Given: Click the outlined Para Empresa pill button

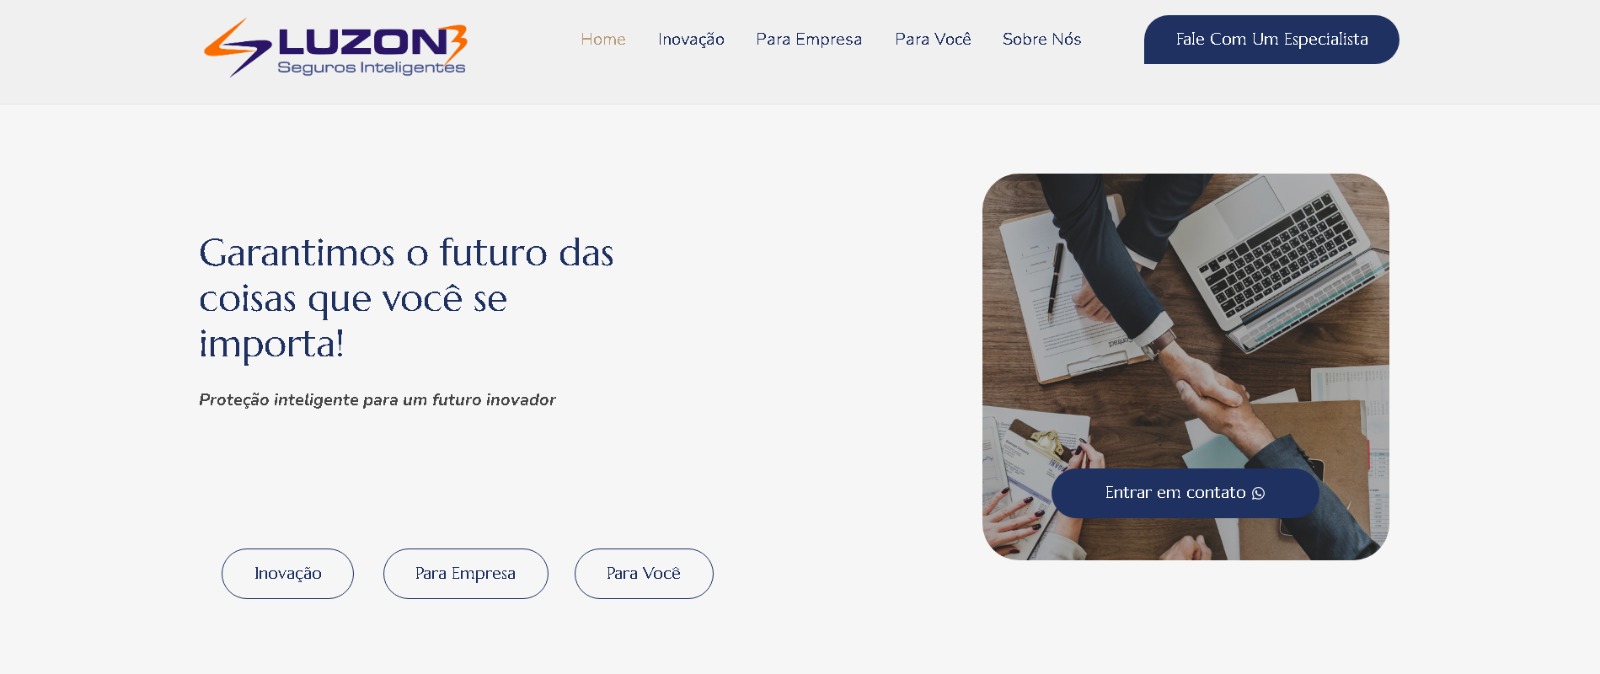Looking at the screenshot, I should 466,574.
